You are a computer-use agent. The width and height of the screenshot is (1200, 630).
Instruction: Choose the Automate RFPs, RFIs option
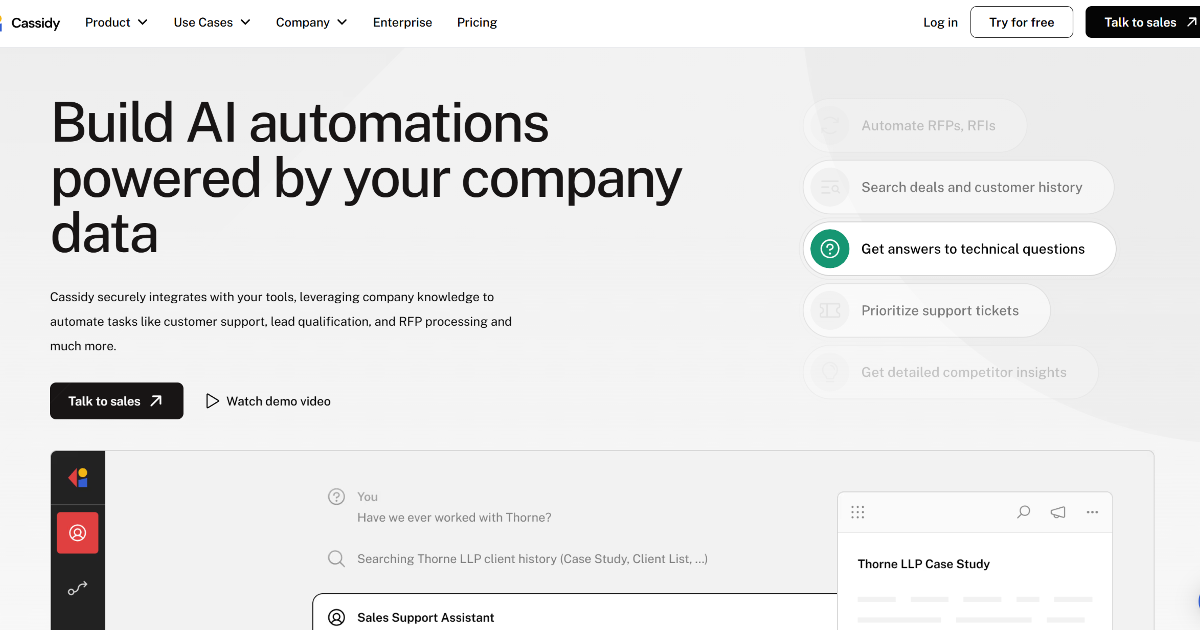pyautogui.click(x=915, y=126)
